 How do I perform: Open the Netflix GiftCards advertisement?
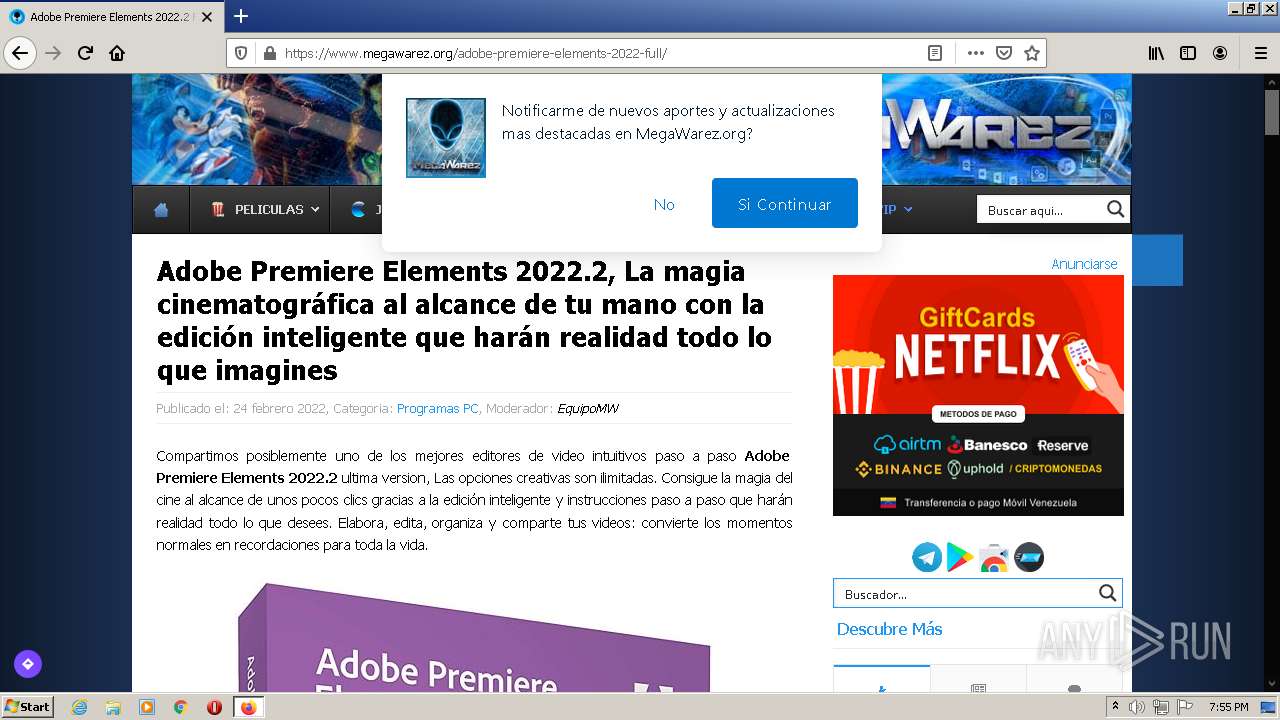(978, 395)
